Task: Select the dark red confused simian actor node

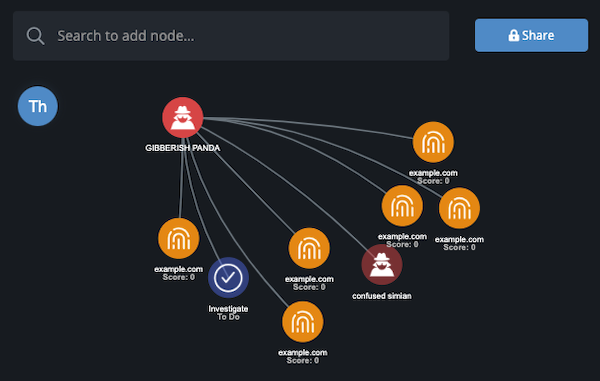Action: pyautogui.click(x=382, y=264)
